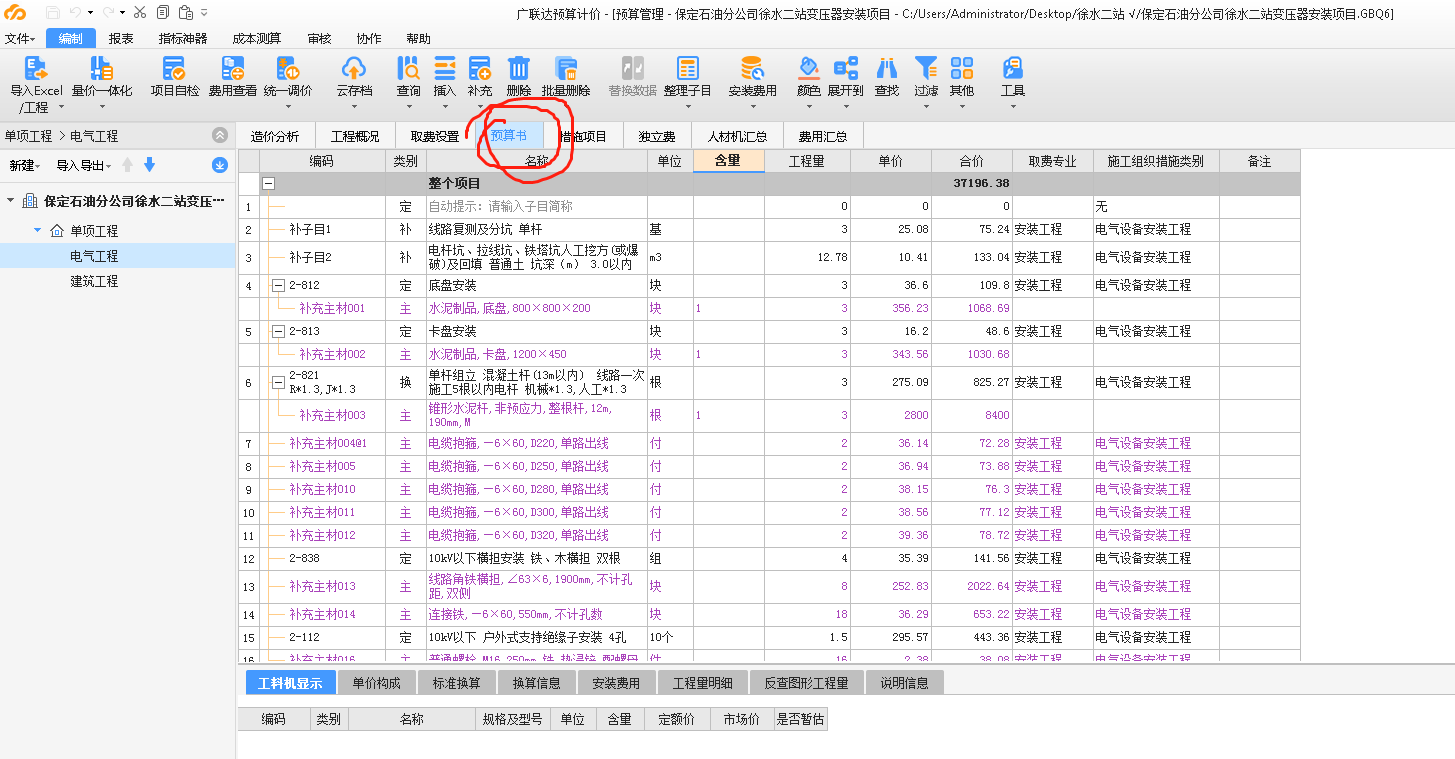Open the 新建 dropdown
The width and height of the screenshot is (1455, 759).
click(x=25, y=165)
